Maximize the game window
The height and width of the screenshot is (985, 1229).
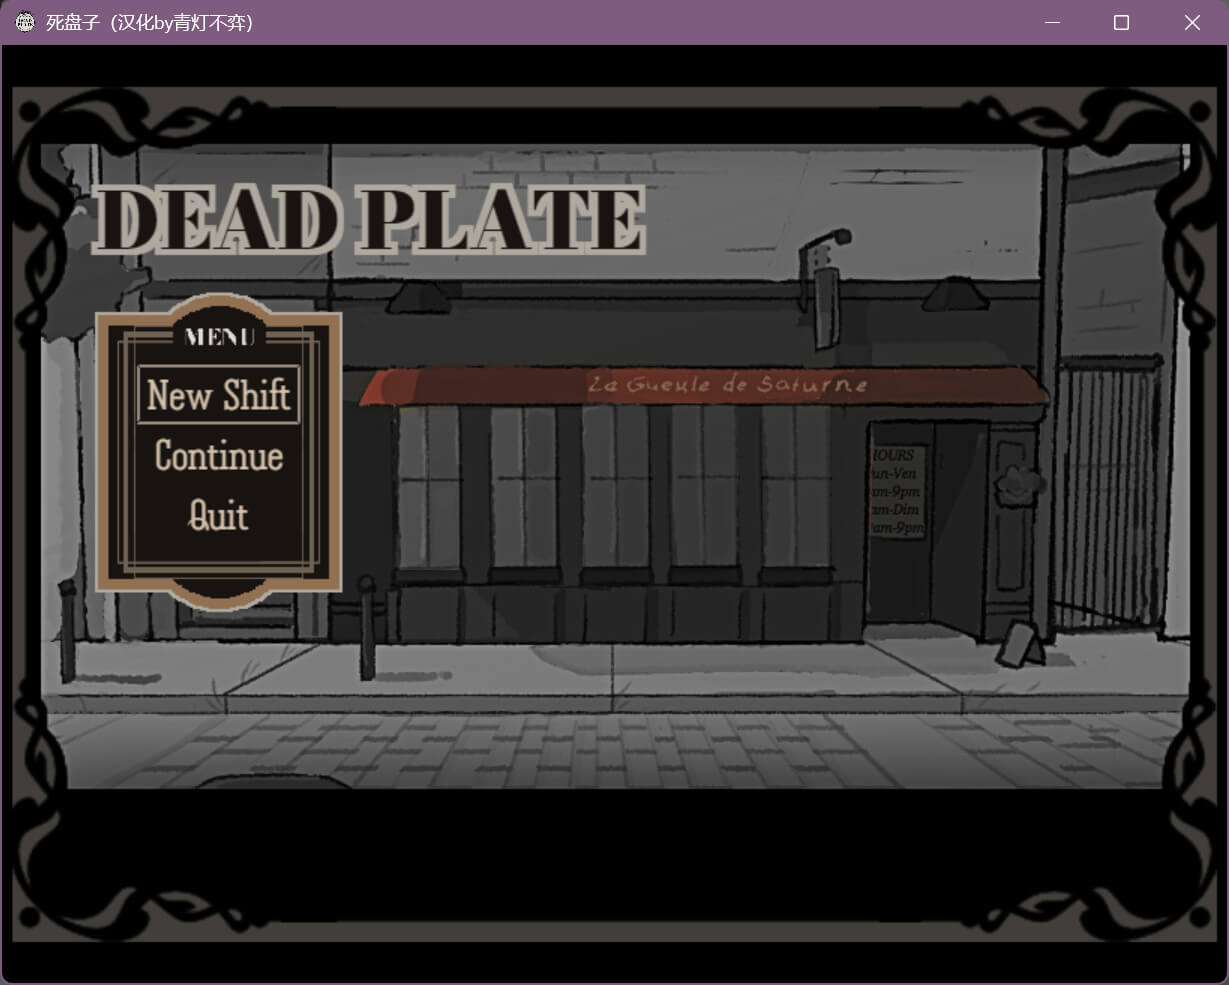1121,22
